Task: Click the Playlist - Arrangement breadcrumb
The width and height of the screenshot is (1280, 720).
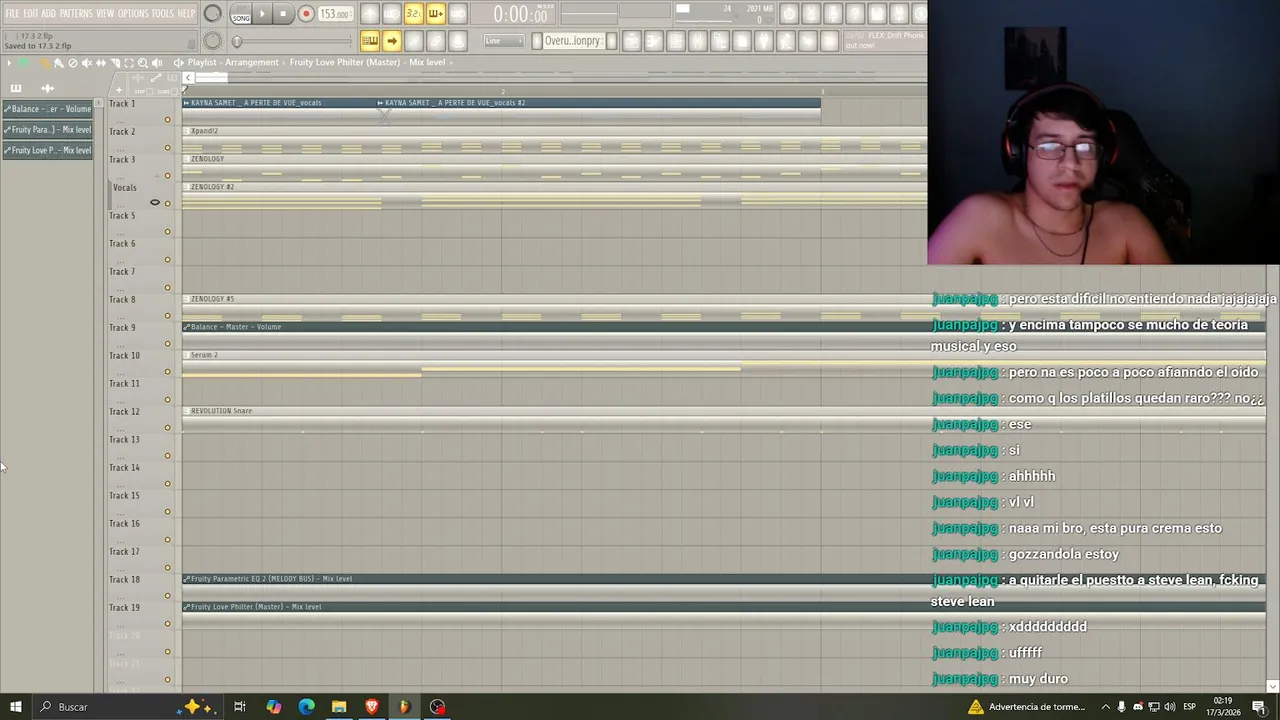Action: click(233, 62)
